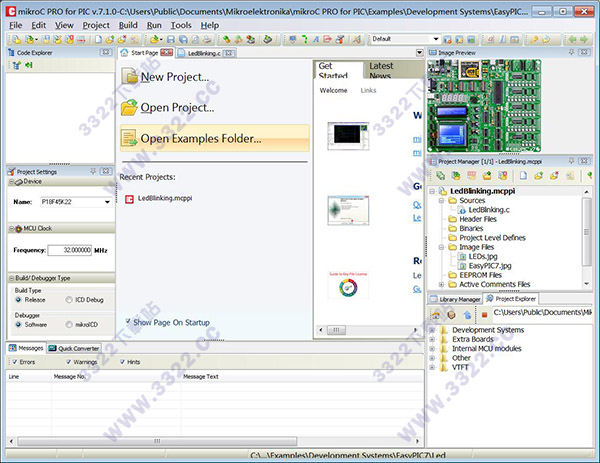Click the Project Explorer path field

(542, 312)
